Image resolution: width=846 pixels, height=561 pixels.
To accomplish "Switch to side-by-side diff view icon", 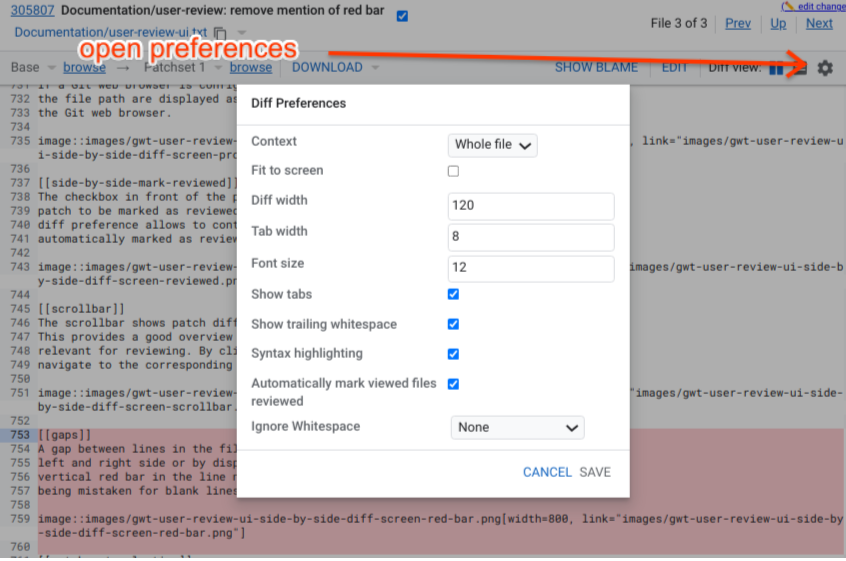I will point(777,68).
